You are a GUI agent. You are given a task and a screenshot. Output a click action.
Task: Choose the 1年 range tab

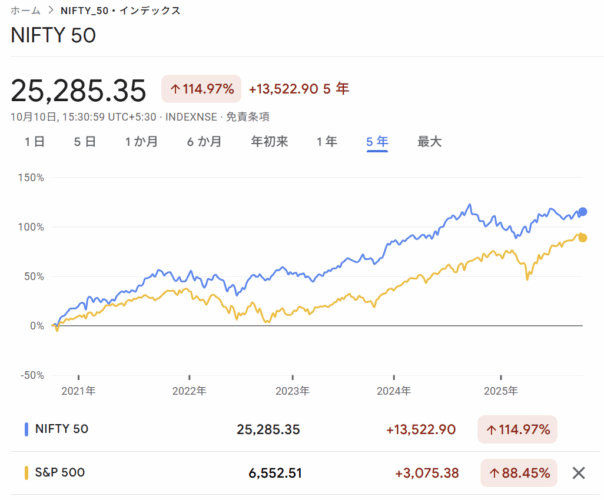coord(326,142)
